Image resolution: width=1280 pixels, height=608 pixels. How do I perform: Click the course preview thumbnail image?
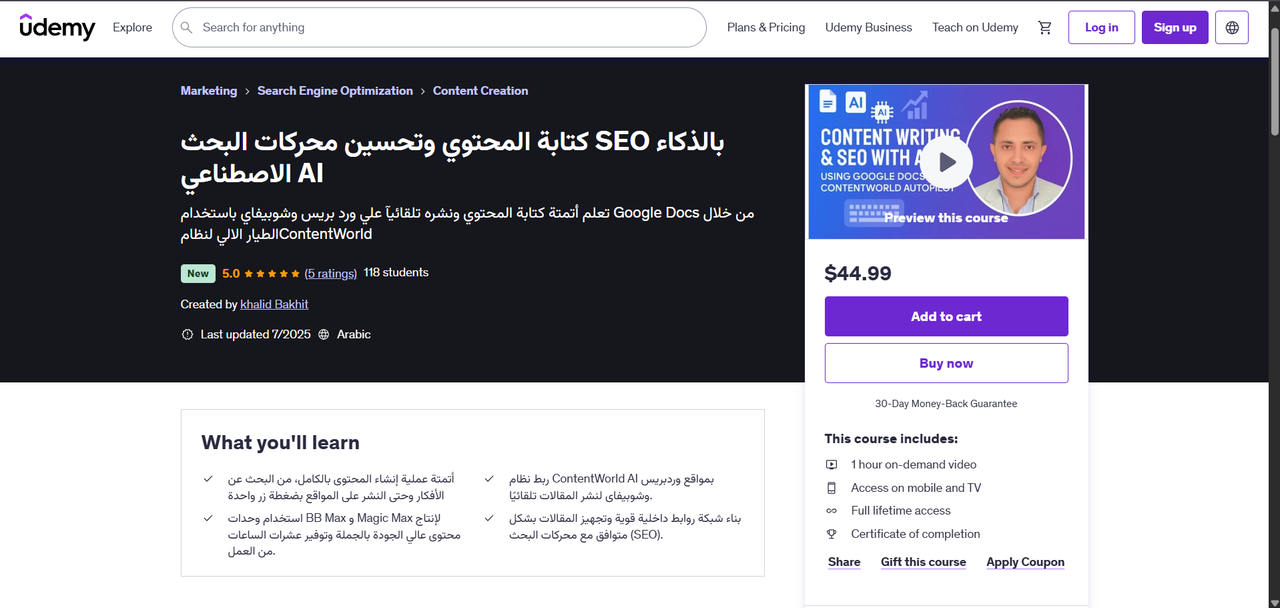tap(946, 162)
